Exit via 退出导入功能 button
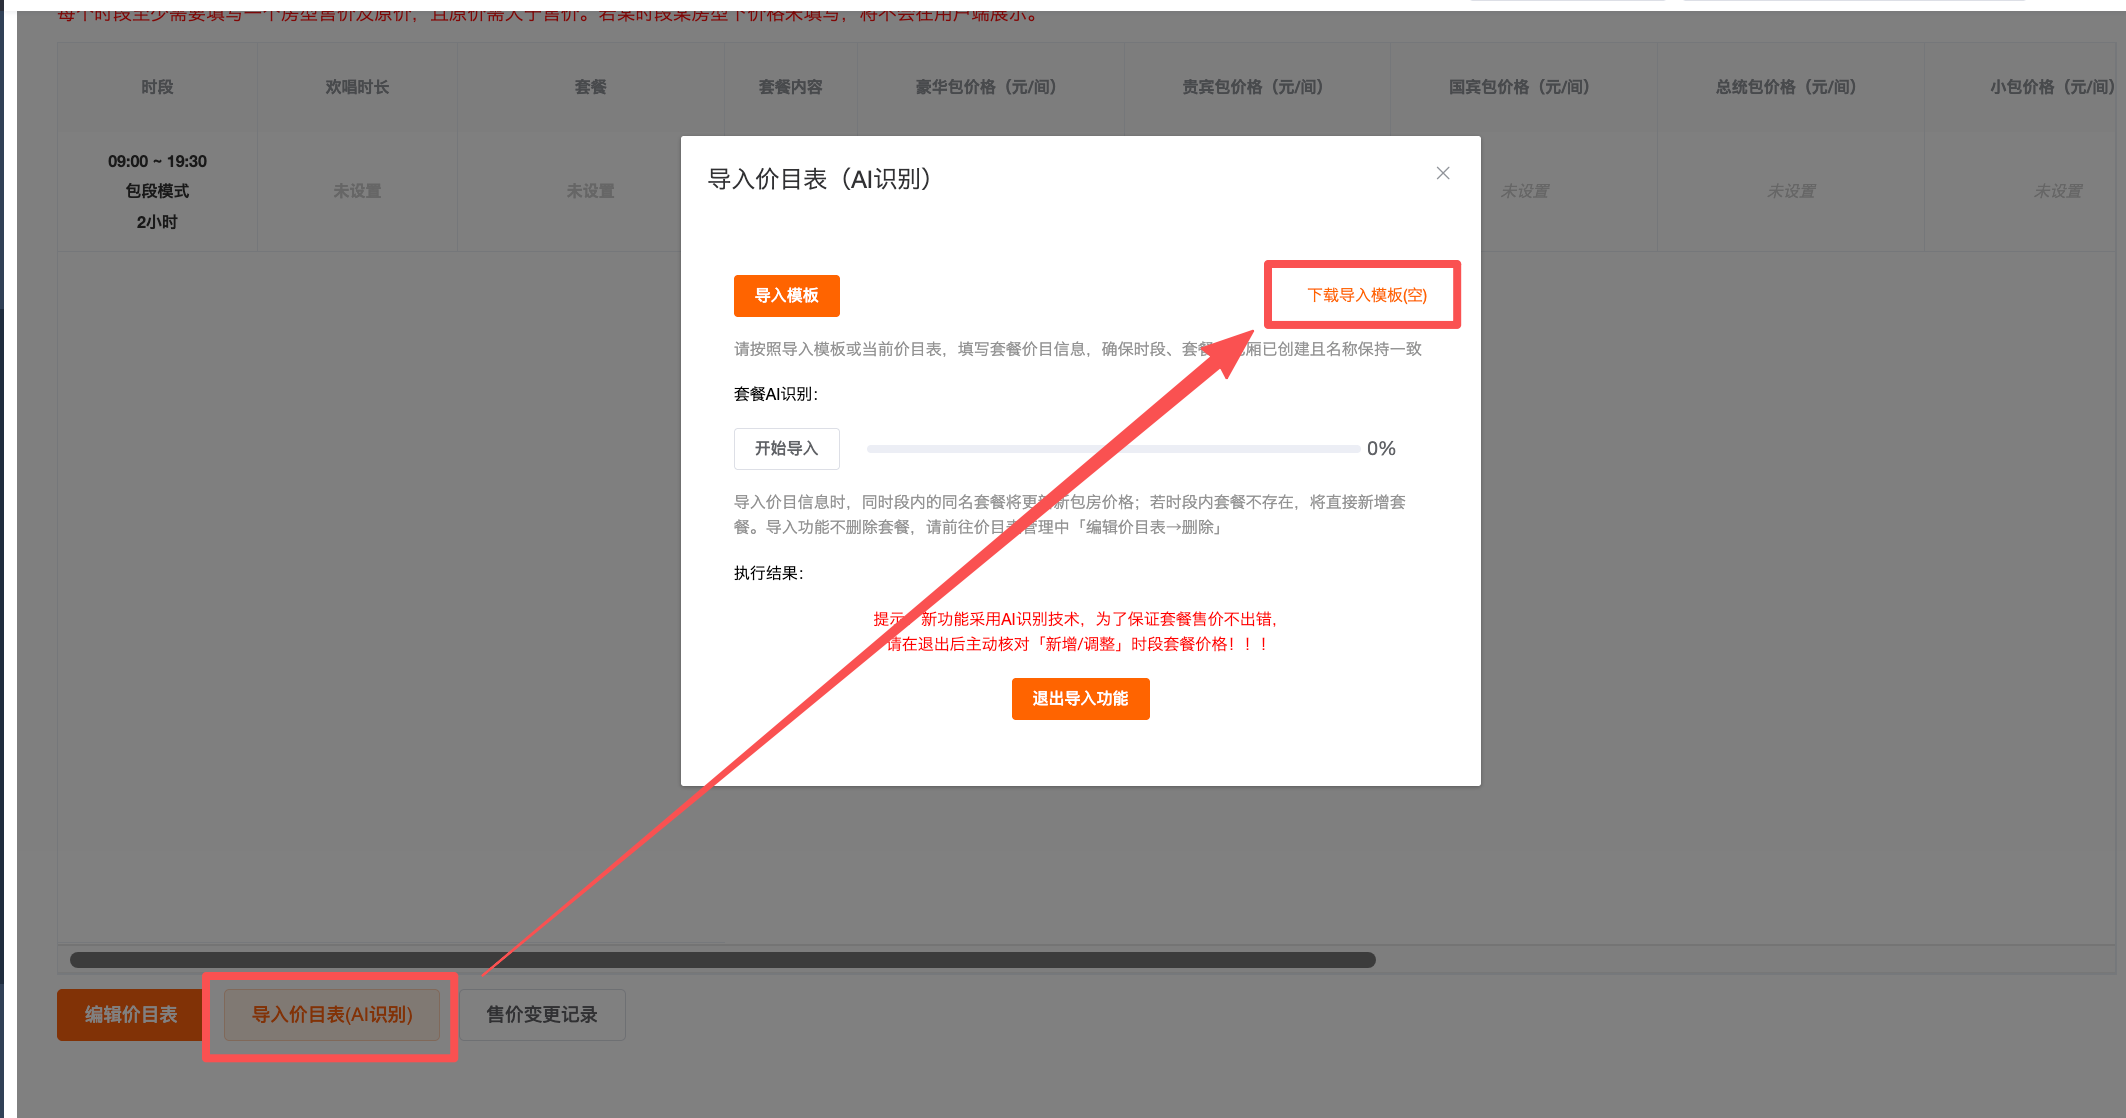Screen dimensions: 2126x1118 1080,699
